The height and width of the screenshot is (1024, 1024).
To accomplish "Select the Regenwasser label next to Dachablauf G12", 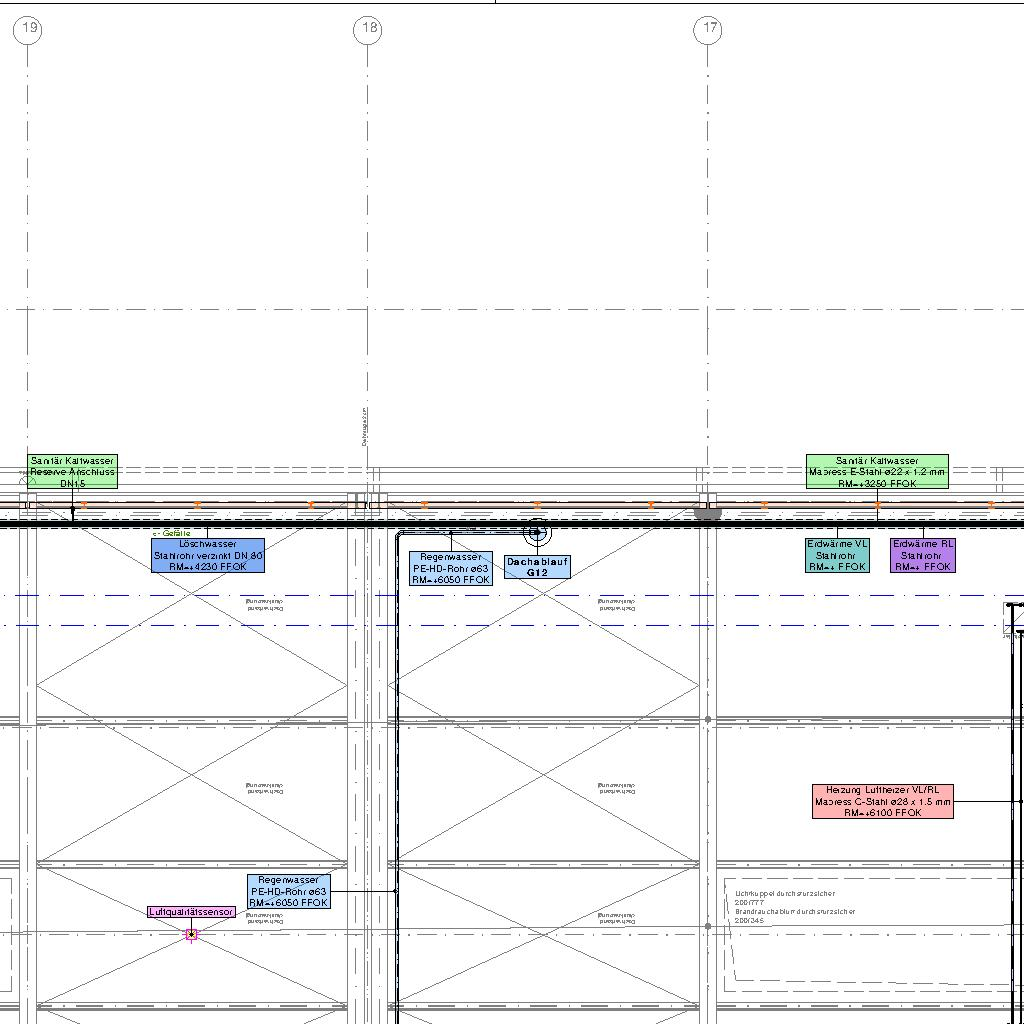I will point(451,568).
